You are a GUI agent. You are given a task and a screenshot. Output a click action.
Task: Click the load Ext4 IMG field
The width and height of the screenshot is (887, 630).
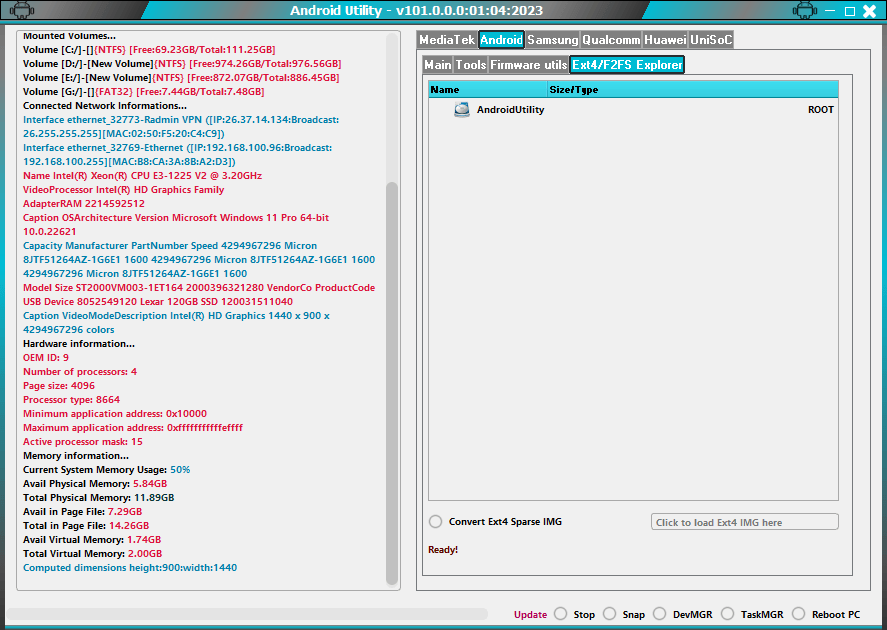(x=744, y=521)
